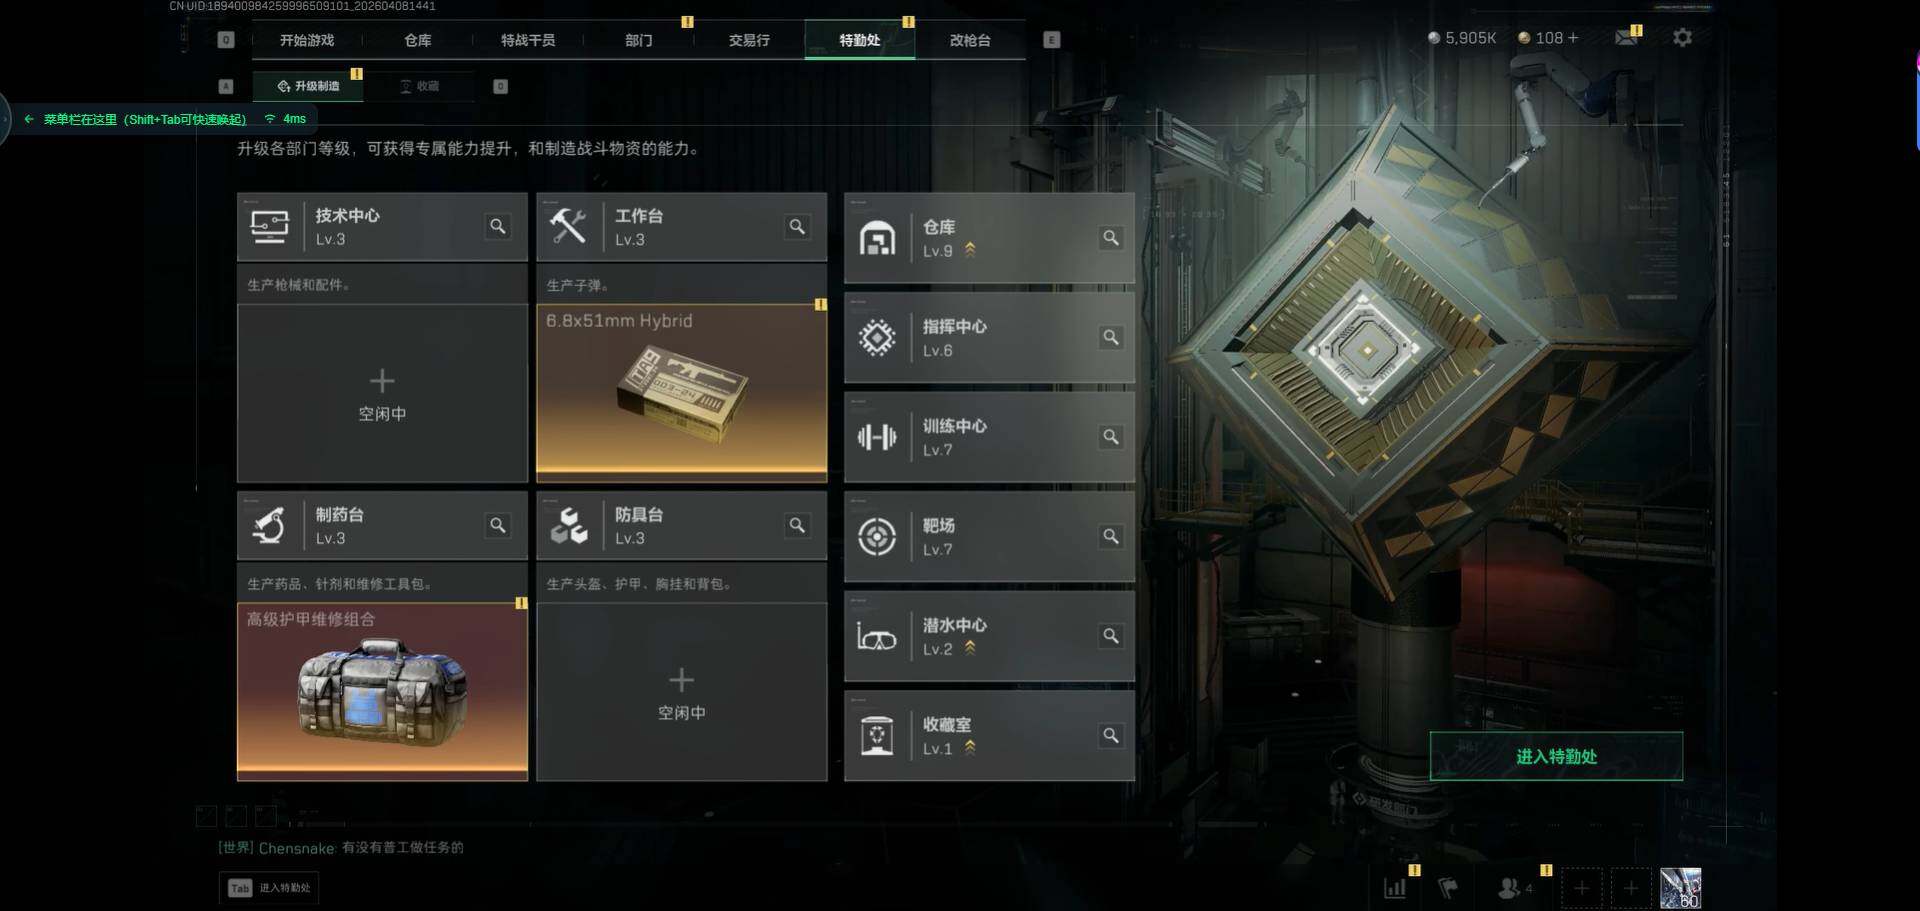
Task: Open the statistics bar chart icon
Action: [x=1394, y=887]
